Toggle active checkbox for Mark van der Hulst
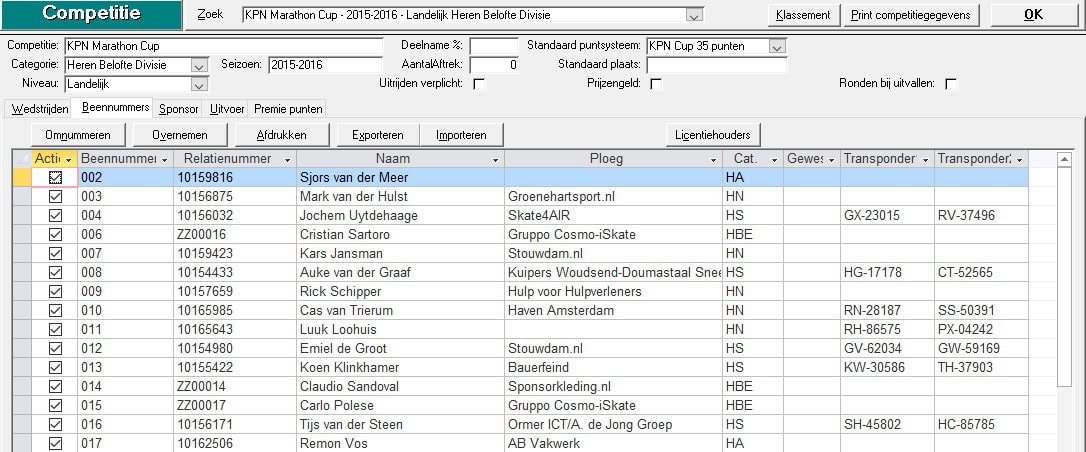Image resolution: width=1086 pixels, height=452 pixels. [55, 197]
